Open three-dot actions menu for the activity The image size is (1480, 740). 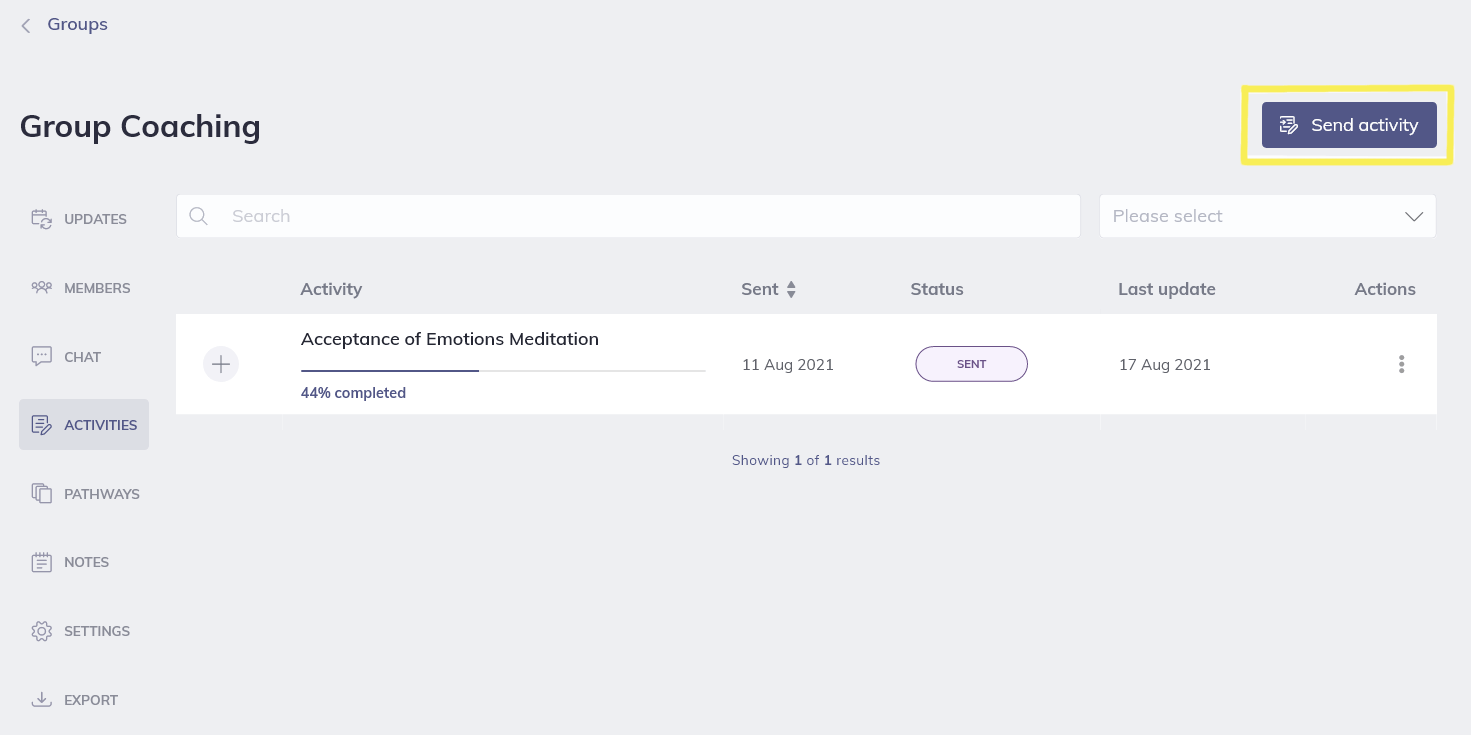pyautogui.click(x=1401, y=364)
